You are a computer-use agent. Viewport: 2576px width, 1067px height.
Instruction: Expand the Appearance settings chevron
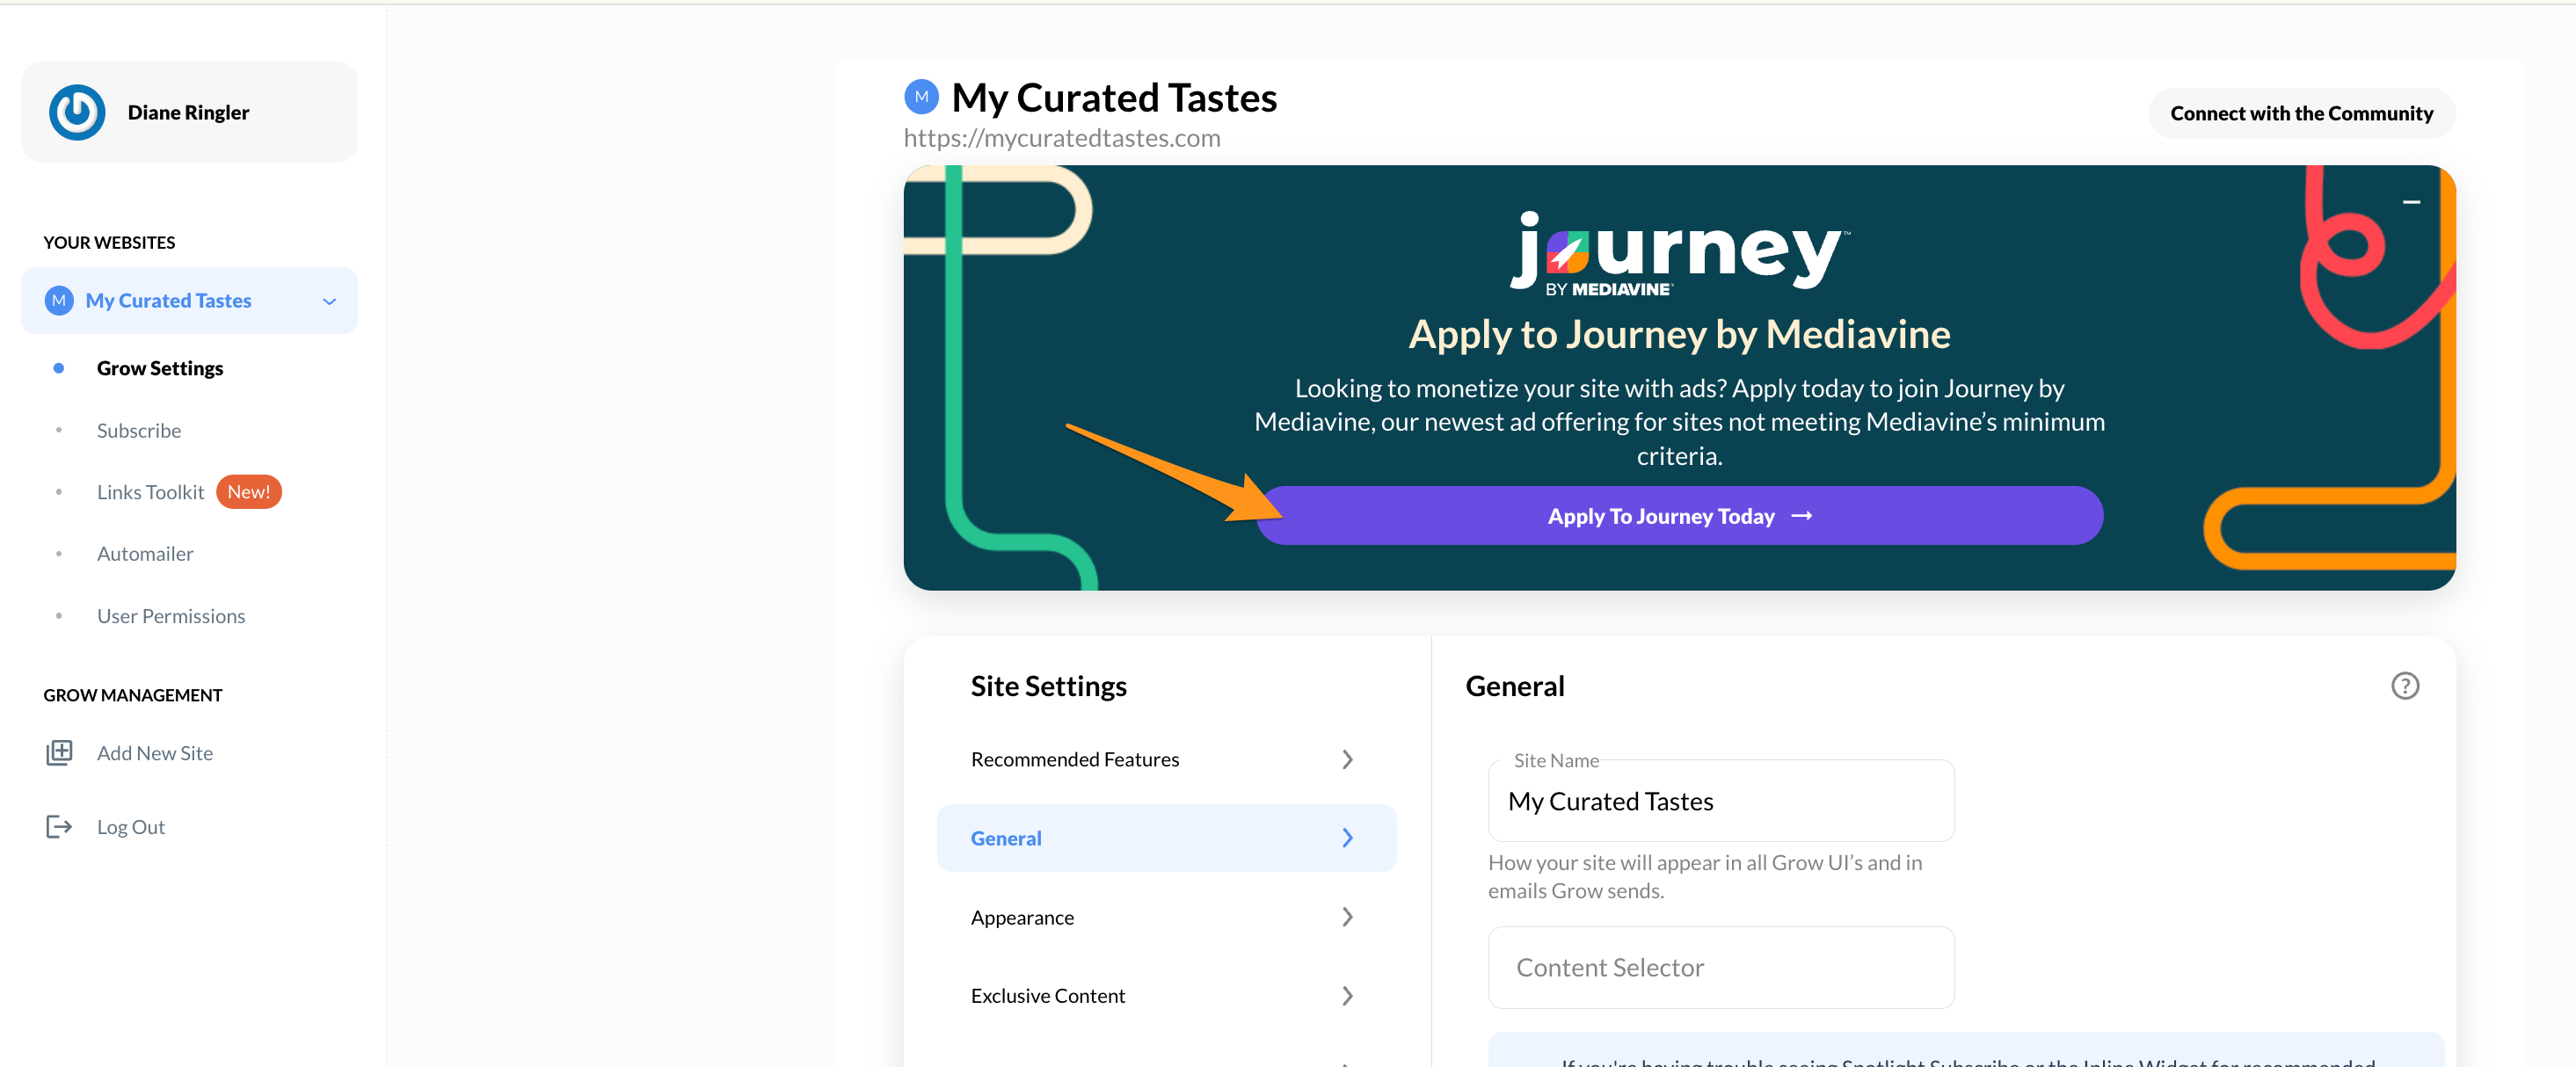(x=1347, y=917)
